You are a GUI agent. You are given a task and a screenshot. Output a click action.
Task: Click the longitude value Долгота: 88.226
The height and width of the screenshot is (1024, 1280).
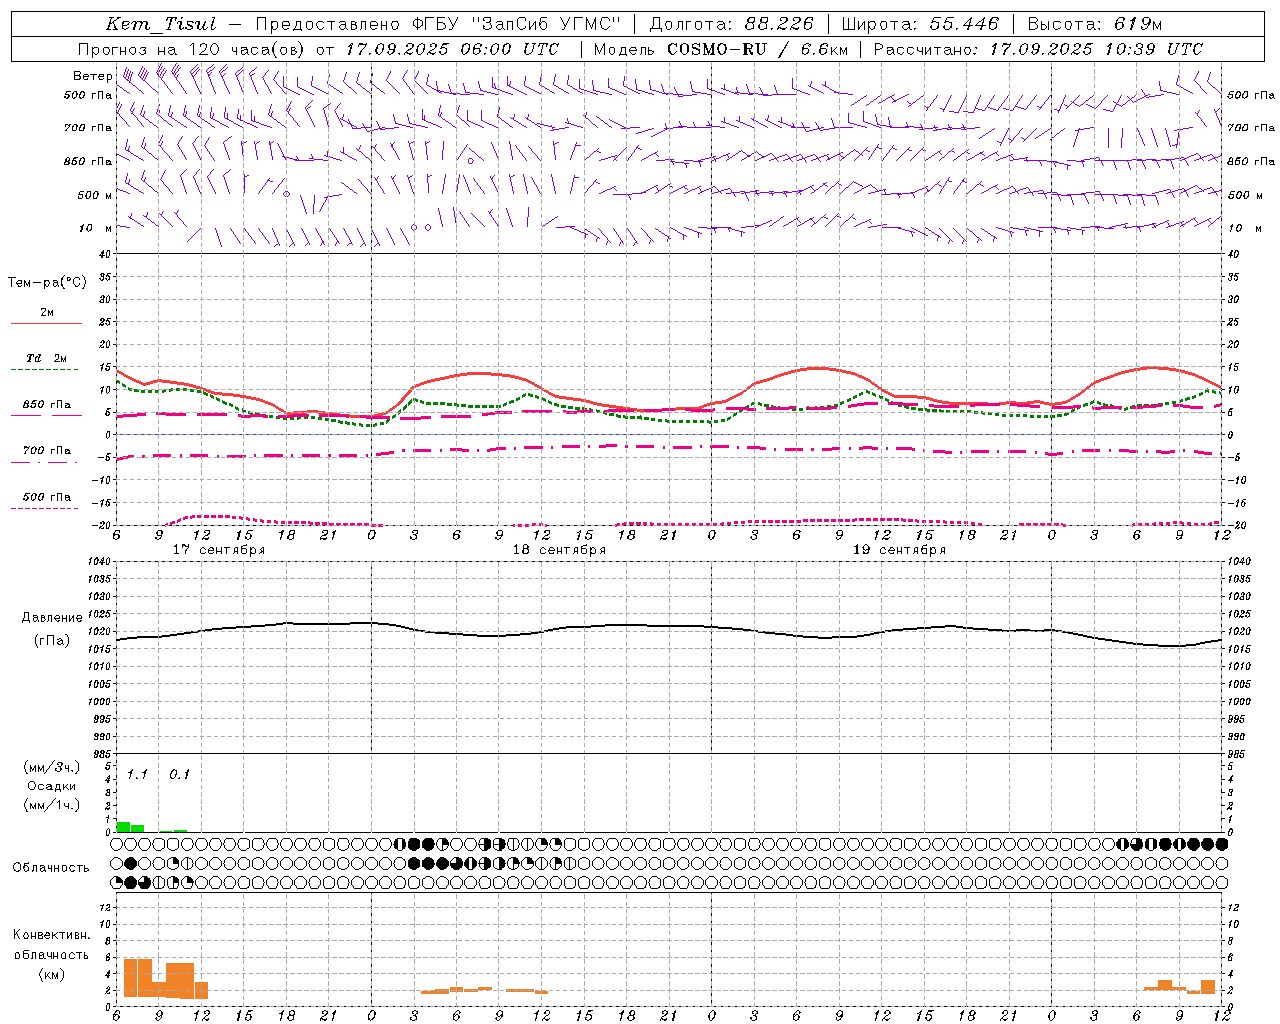732,24
